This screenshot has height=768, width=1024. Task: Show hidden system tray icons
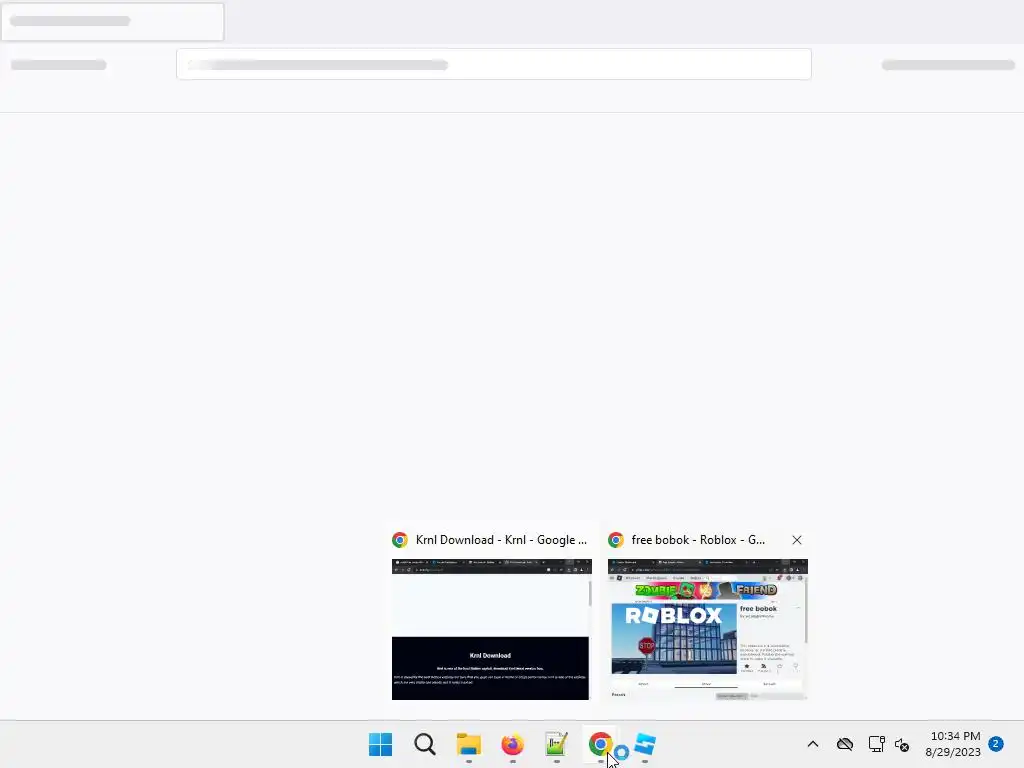point(813,744)
